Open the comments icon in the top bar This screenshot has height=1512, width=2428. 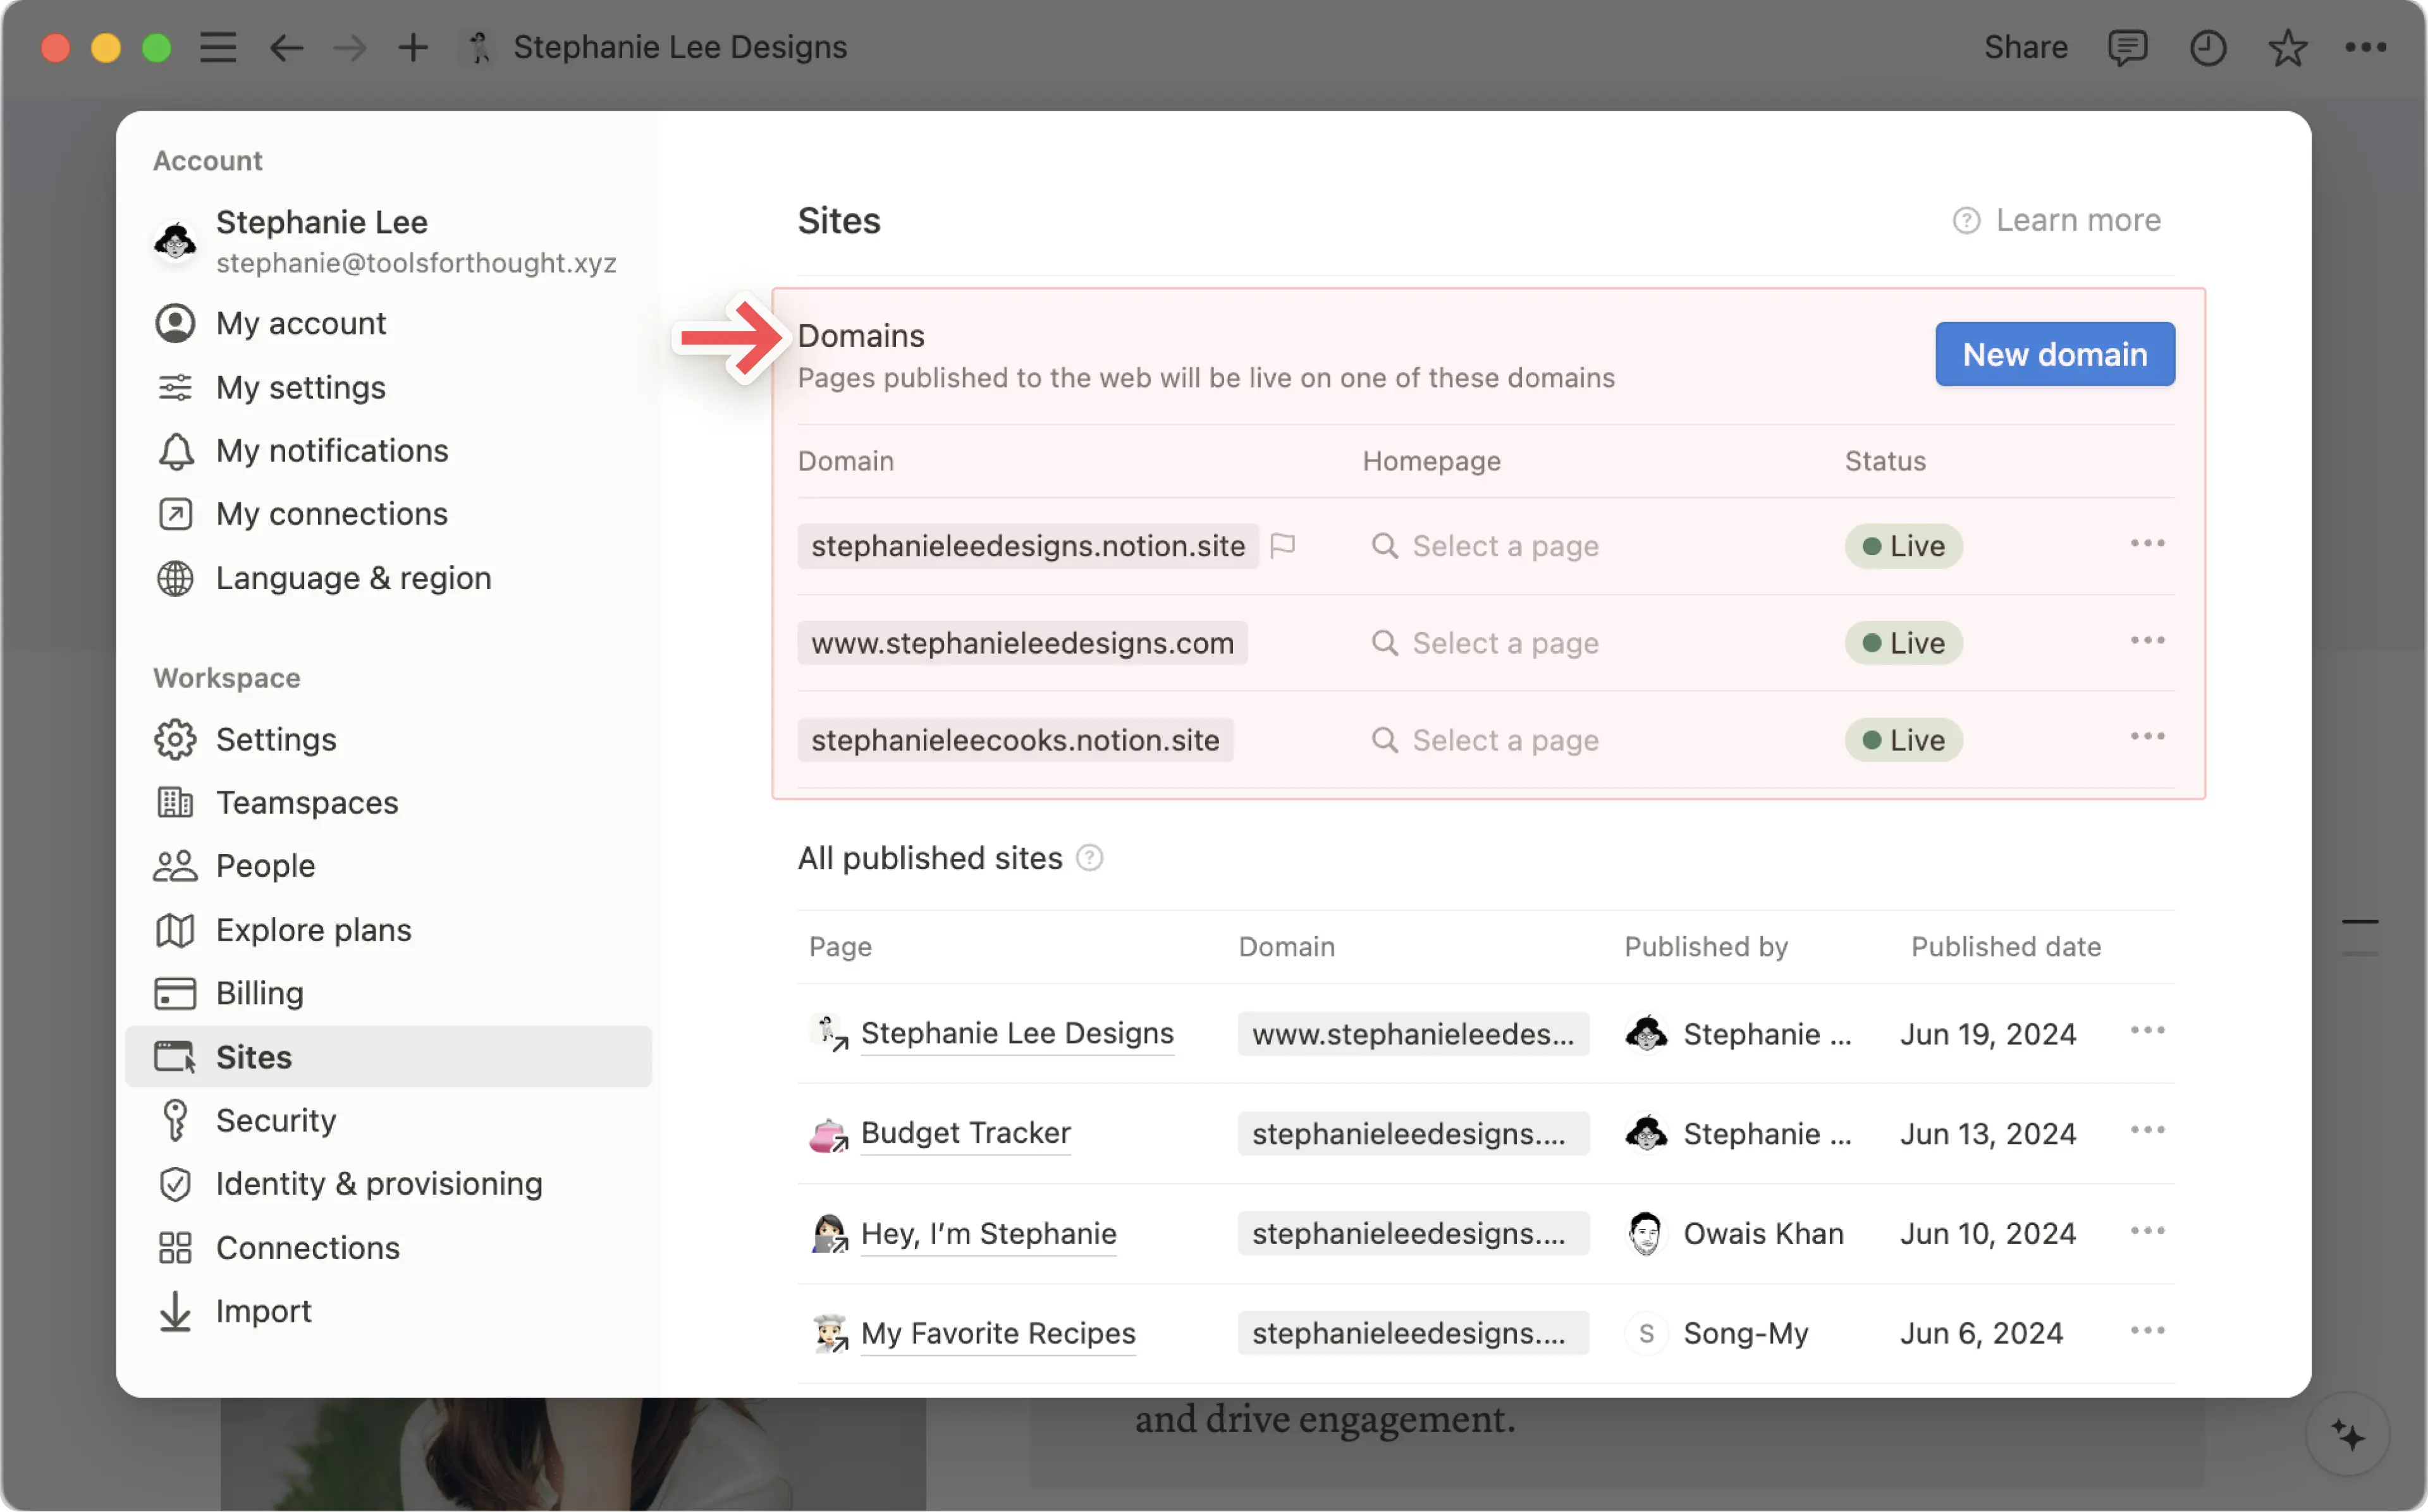coord(2128,46)
